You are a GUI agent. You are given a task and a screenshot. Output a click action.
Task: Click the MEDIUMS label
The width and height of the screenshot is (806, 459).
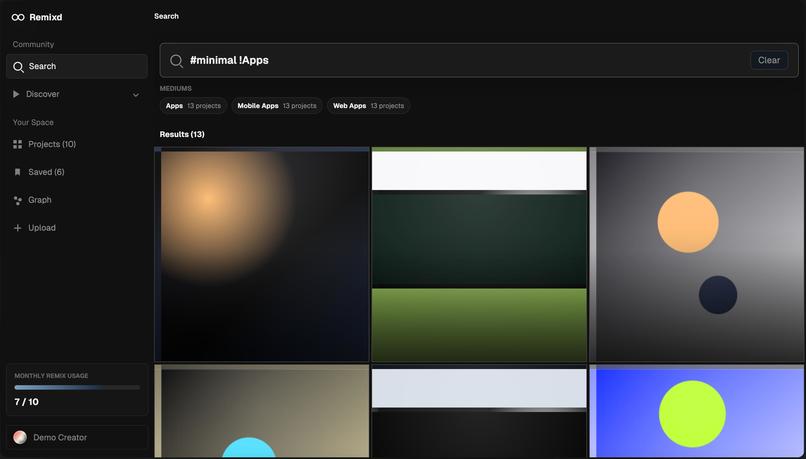(x=175, y=88)
